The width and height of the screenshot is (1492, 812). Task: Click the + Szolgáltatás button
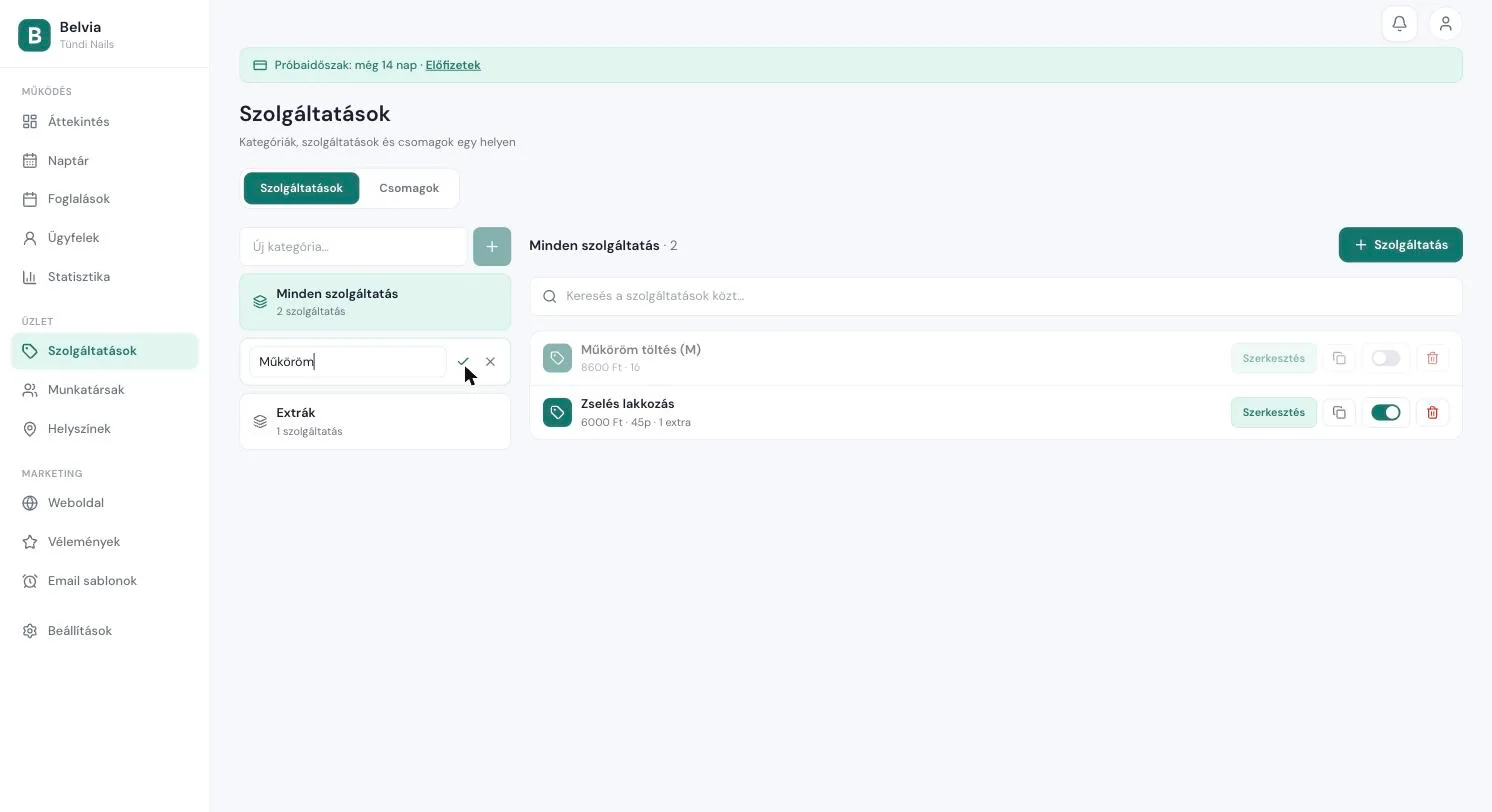[x=1400, y=245]
